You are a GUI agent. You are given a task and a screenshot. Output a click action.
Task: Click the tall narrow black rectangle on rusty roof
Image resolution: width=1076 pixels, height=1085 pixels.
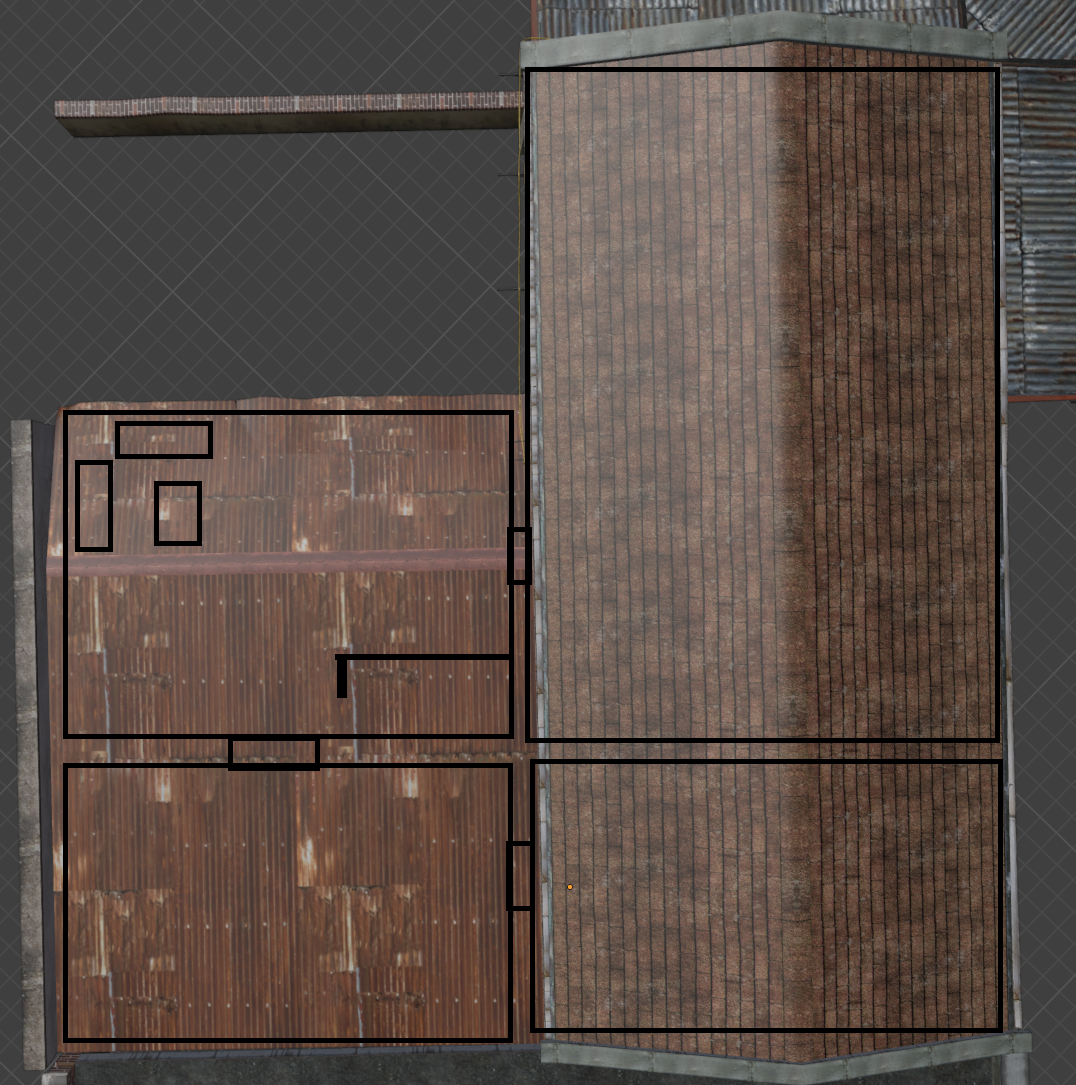tap(93, 506)
